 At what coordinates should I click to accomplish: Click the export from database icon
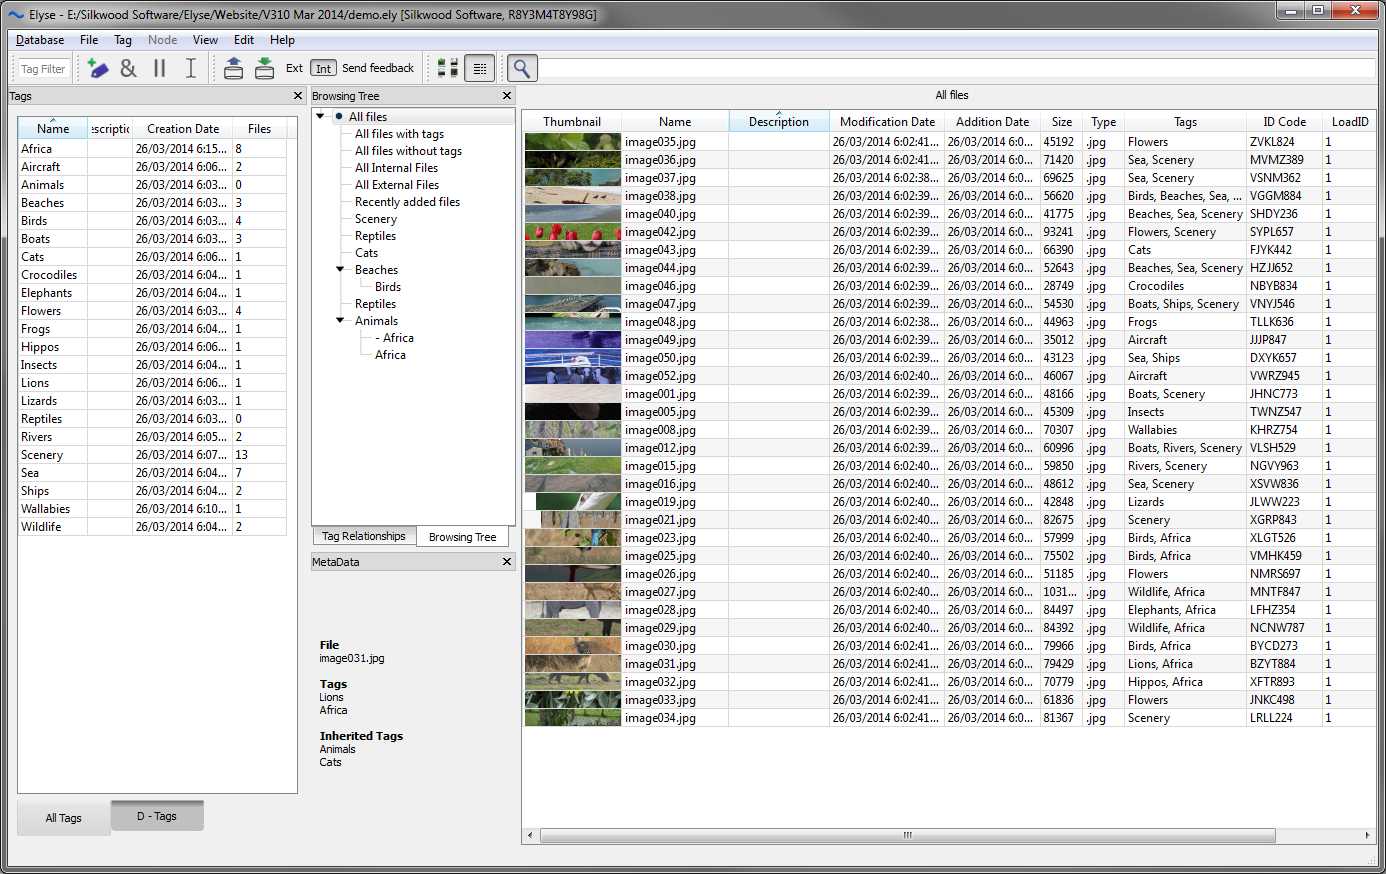(233, 68)
